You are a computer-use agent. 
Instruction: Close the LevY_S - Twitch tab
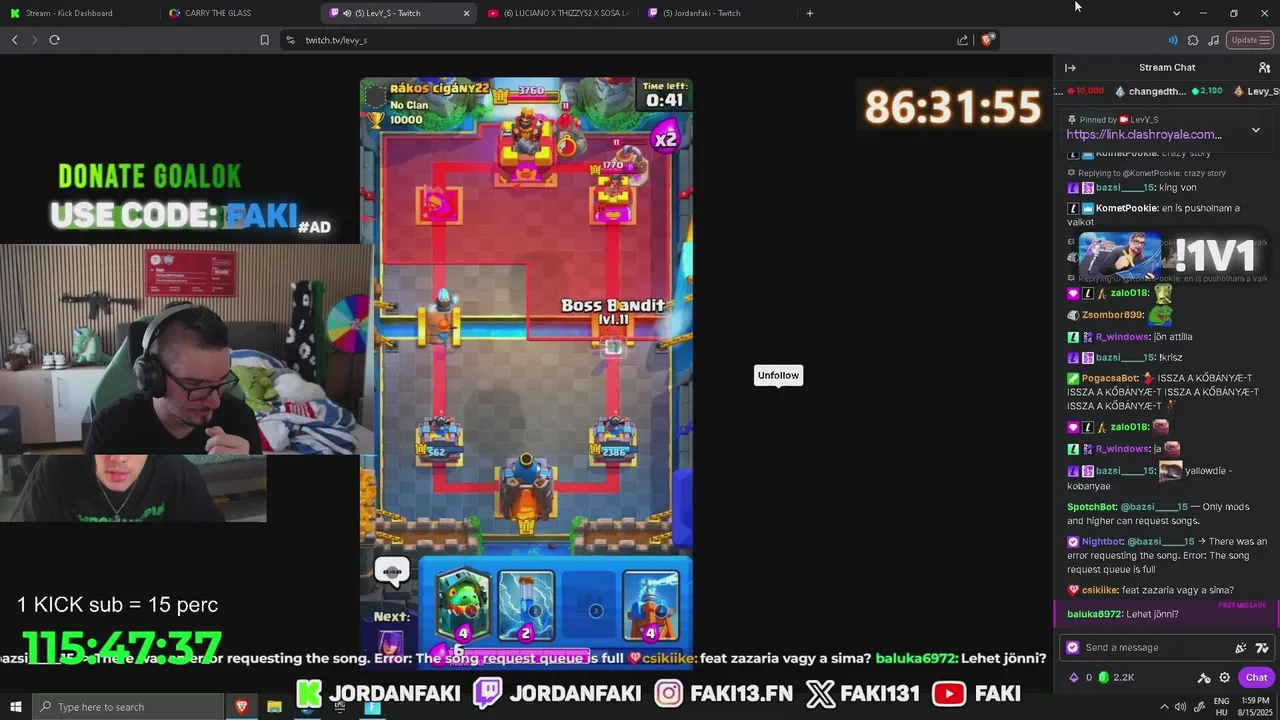(x=466, y=13)
